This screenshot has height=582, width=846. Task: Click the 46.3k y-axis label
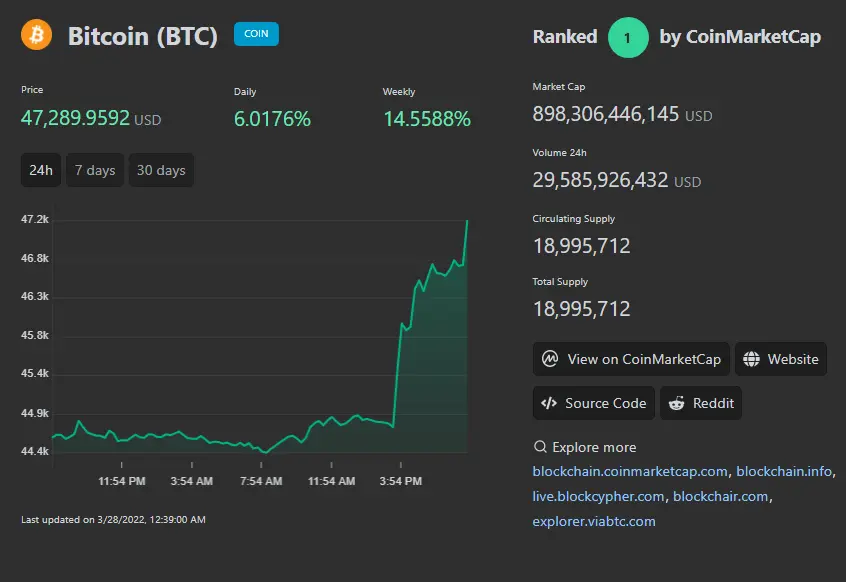[35, 296]
